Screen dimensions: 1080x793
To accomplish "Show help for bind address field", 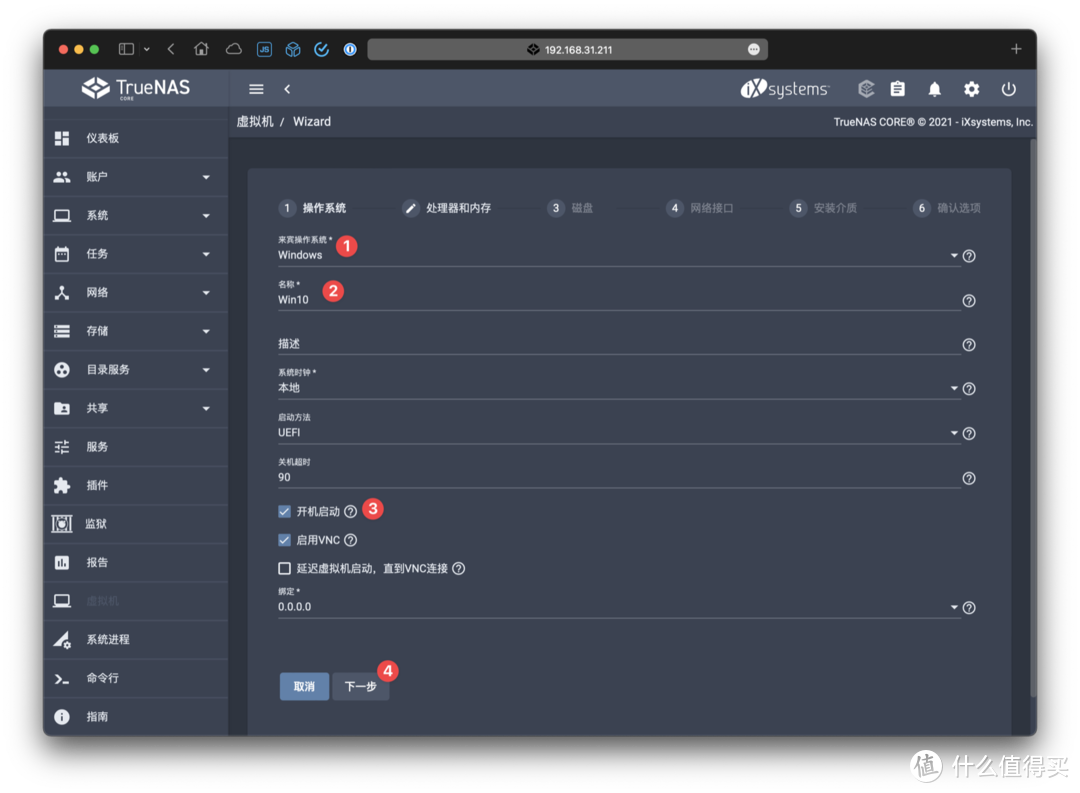I will 969,608.
